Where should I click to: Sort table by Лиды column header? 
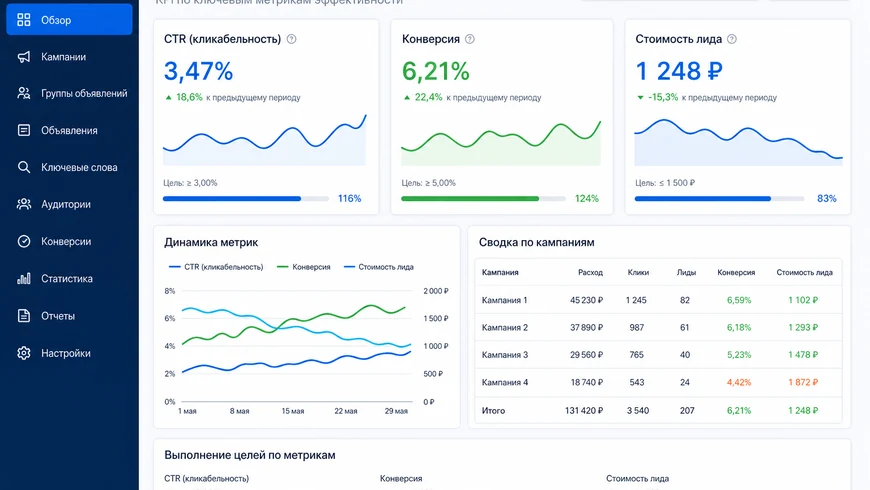pyautogui.click(x=686, y=272)
